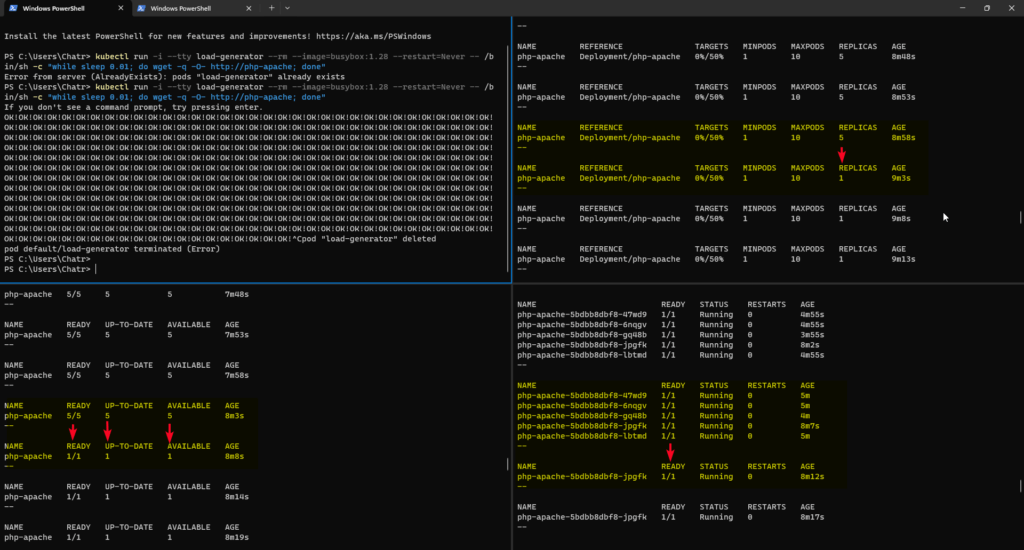Click the AlreadyExists server error line
The height and width of the screenshot is (550, 1024).
click(x=174, y=77)
